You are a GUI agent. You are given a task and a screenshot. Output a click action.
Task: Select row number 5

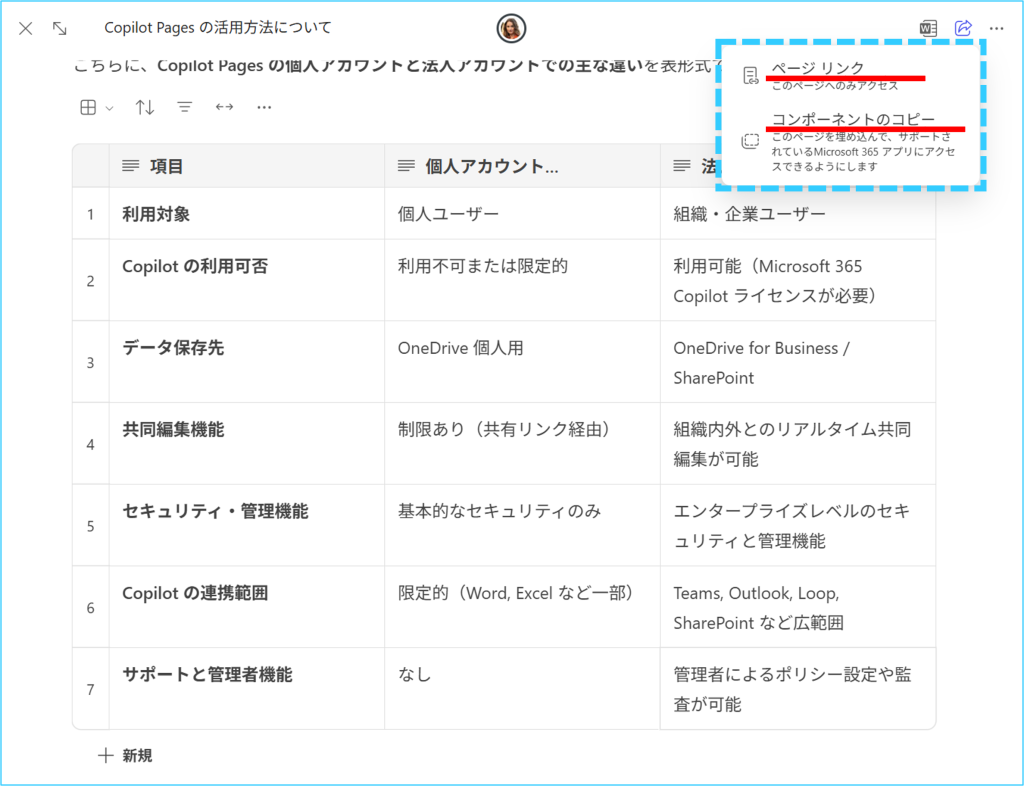91,526
